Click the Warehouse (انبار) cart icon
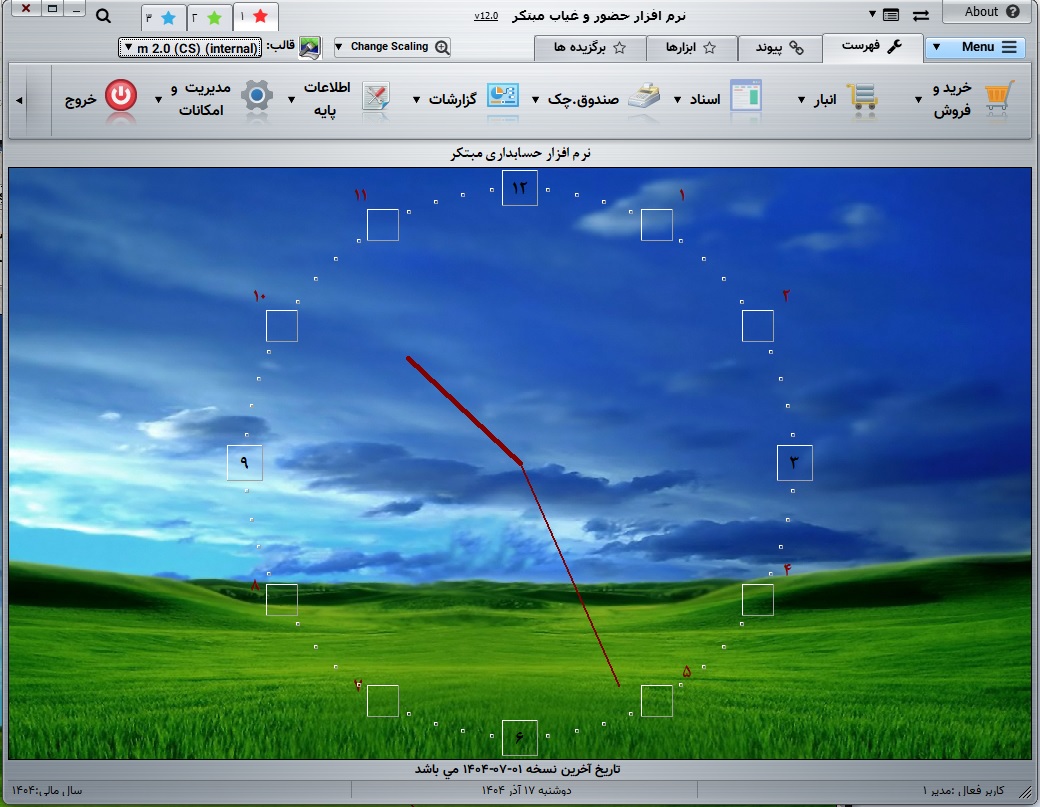The width and height of the screenshot is (1040, 807). tap(862, 97)
